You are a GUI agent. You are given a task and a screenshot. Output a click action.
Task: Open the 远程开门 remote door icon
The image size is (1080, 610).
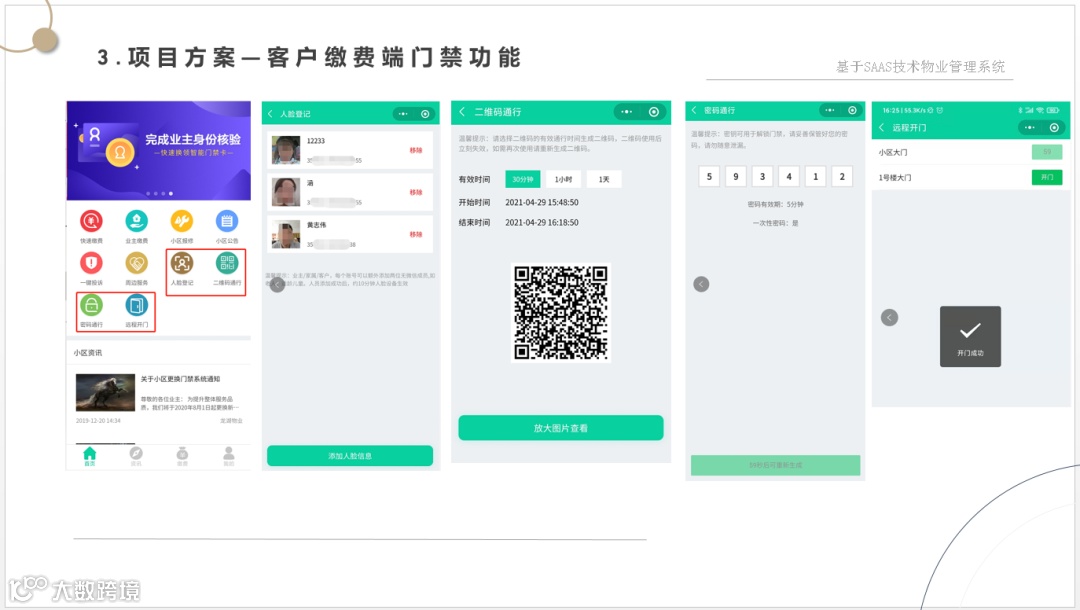click(x=136, y=304)
